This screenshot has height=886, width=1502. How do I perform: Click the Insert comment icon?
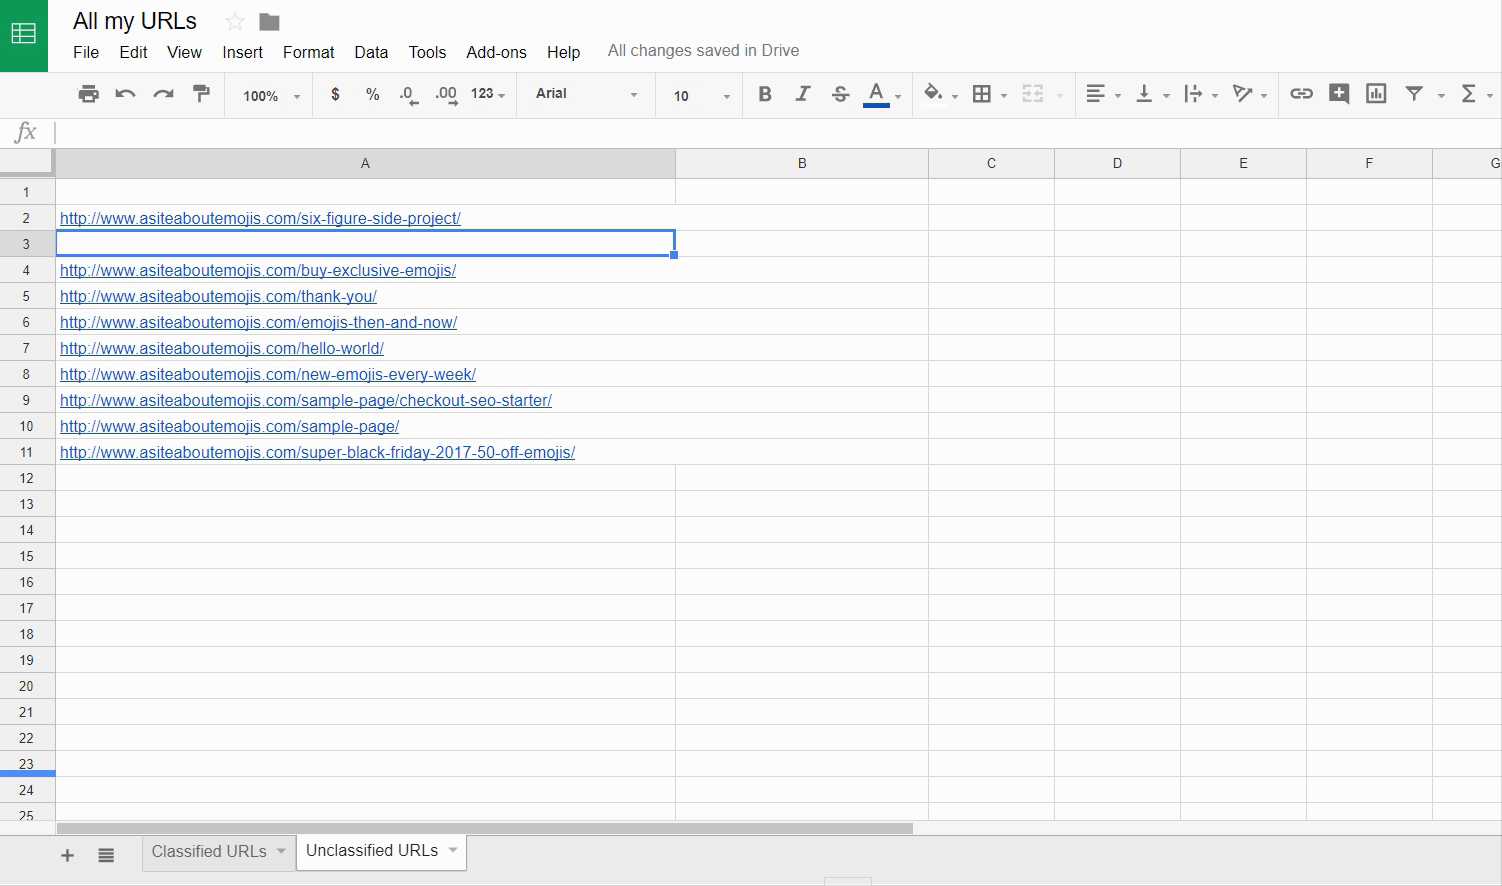(x=1339, y=94)
